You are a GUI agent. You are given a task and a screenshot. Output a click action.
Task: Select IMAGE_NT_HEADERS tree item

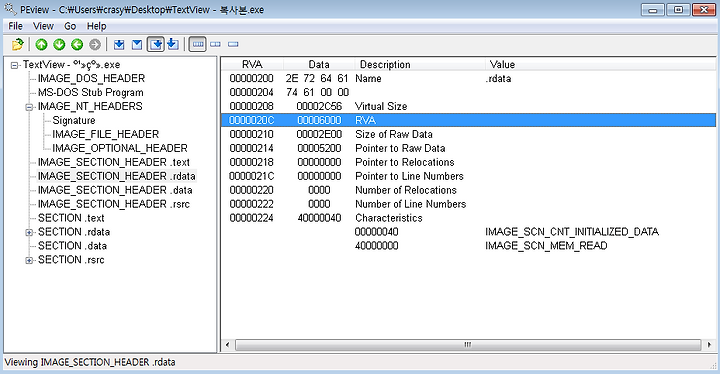90,107
